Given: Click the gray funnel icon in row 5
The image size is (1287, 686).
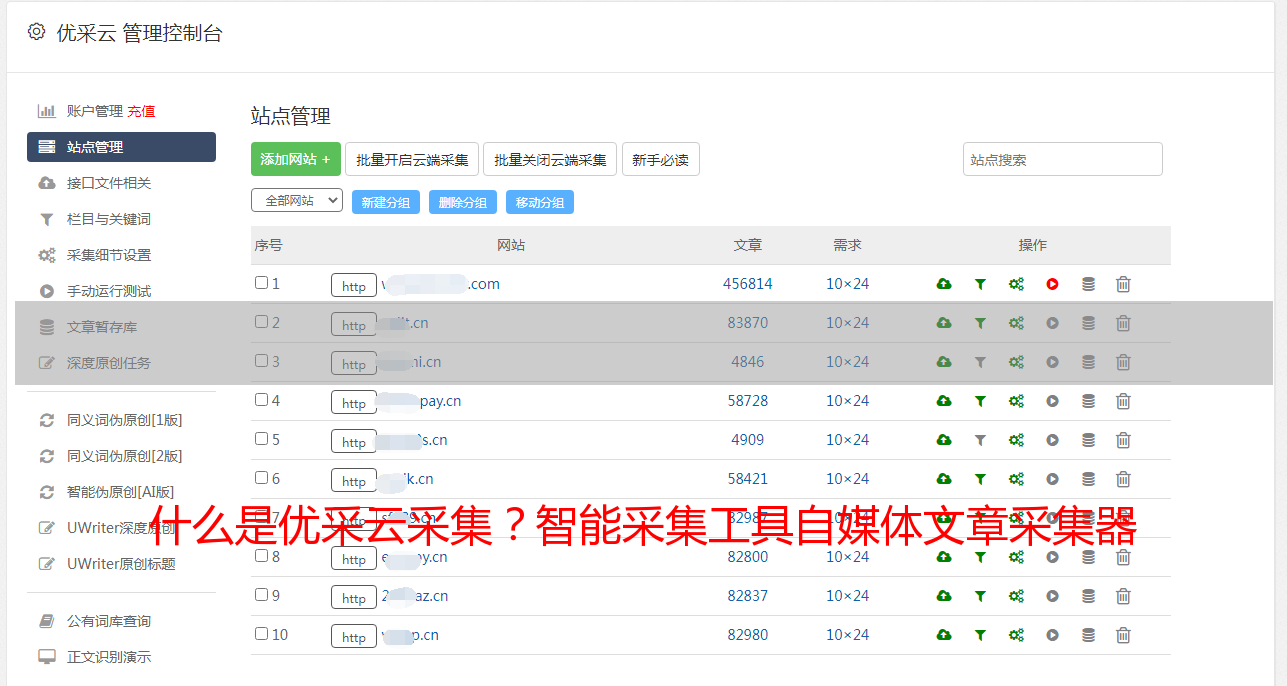Looking at the screenshot, I should [980, 440].
